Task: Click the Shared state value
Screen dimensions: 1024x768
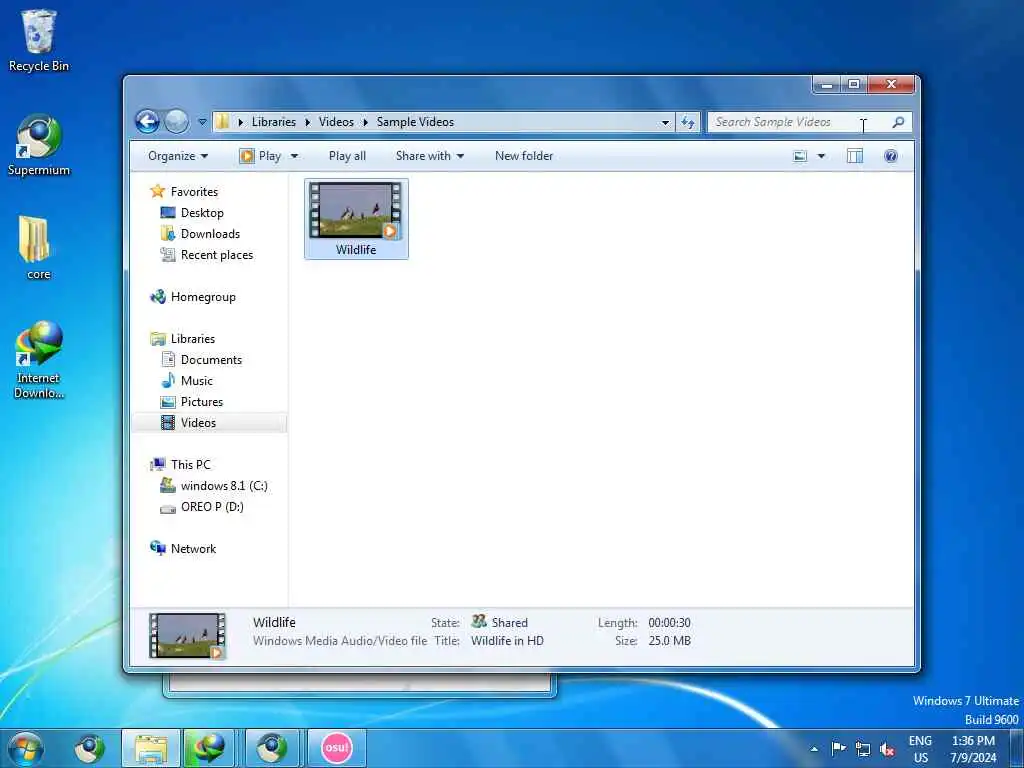Action: 509,622
